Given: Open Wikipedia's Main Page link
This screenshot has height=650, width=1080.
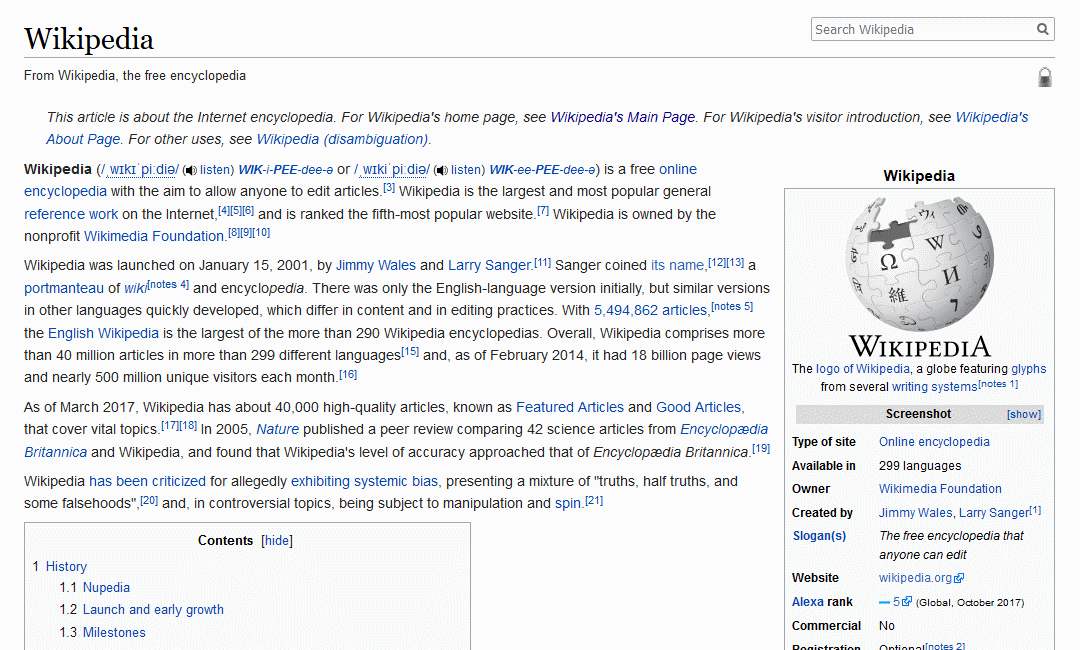Looking at the screenshot, I should pos(623,117).
